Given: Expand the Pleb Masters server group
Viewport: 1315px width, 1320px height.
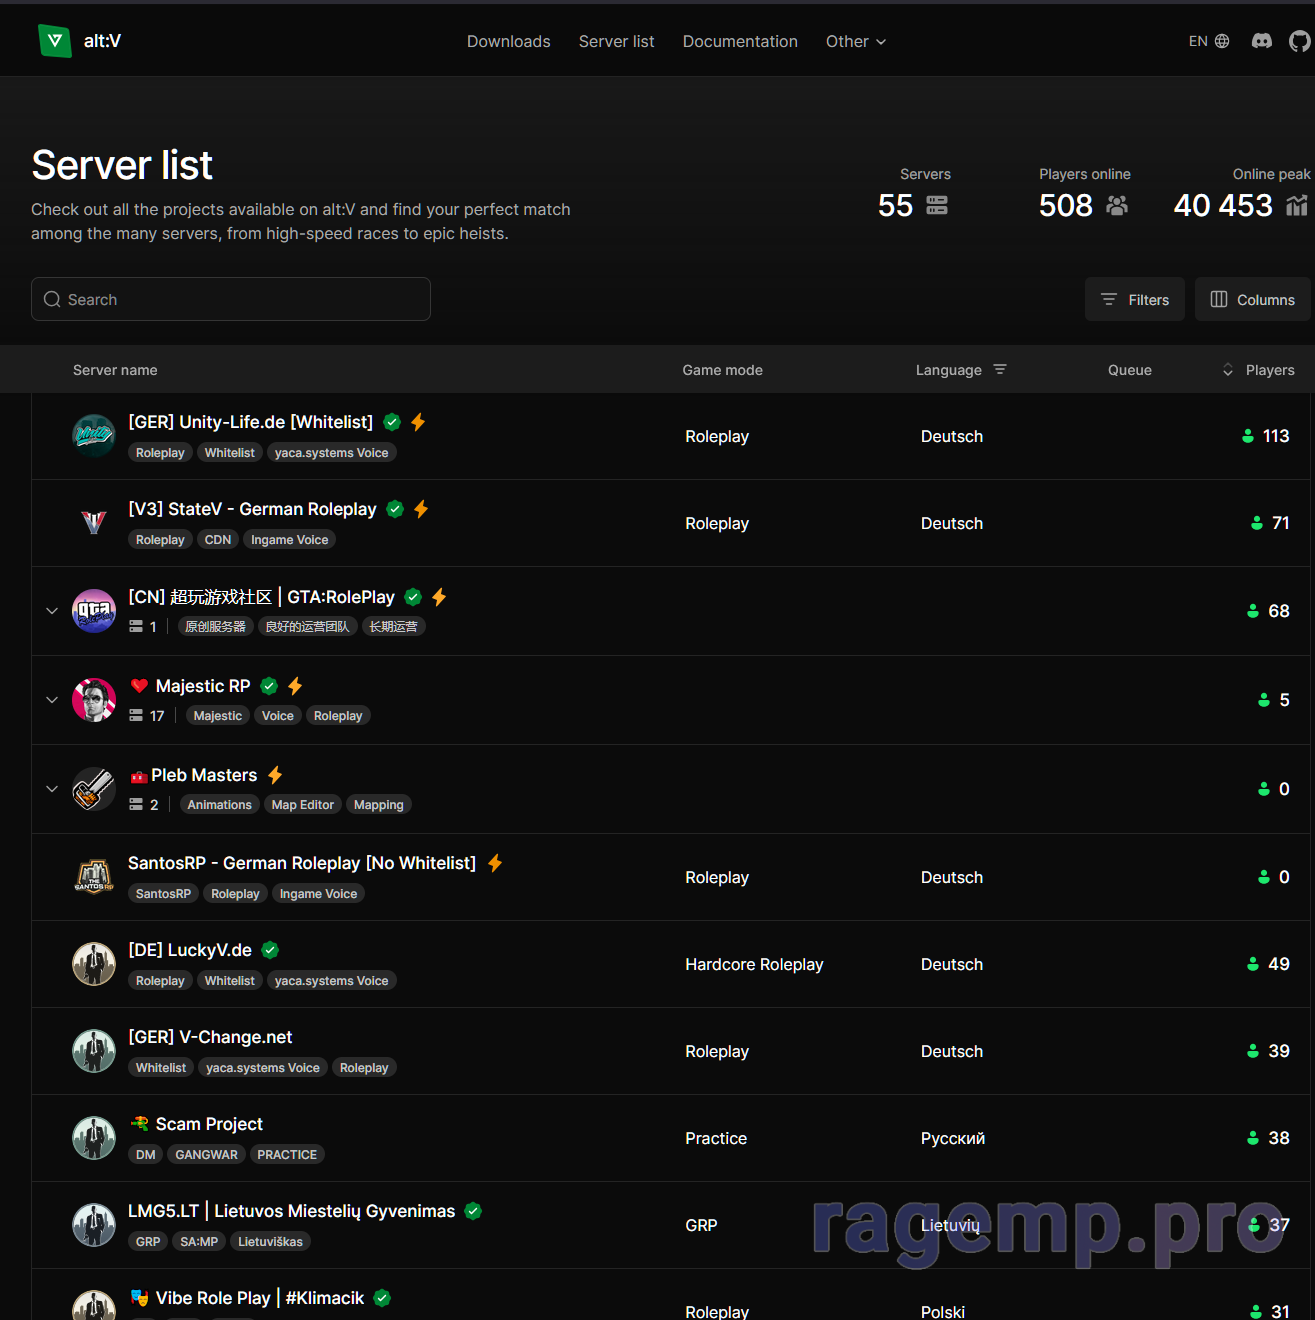Looking at the screenshot, I should point(52,789).
